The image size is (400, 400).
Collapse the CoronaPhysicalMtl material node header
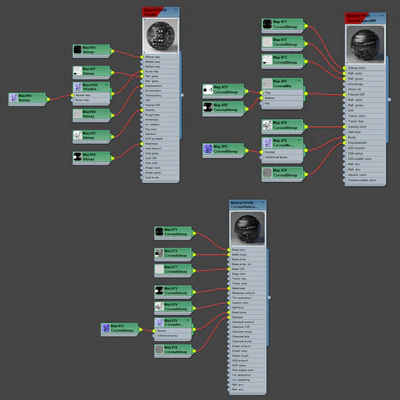262,202
